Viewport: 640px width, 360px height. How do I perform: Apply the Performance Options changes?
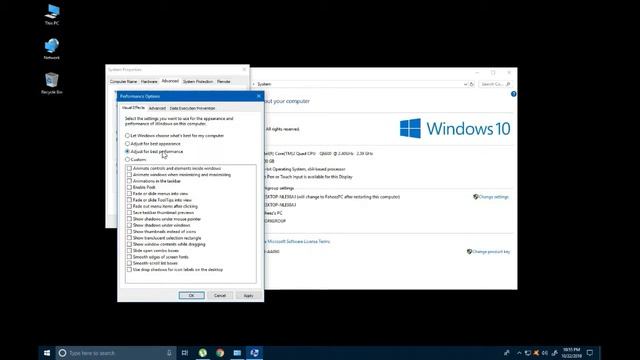[249, 295]
